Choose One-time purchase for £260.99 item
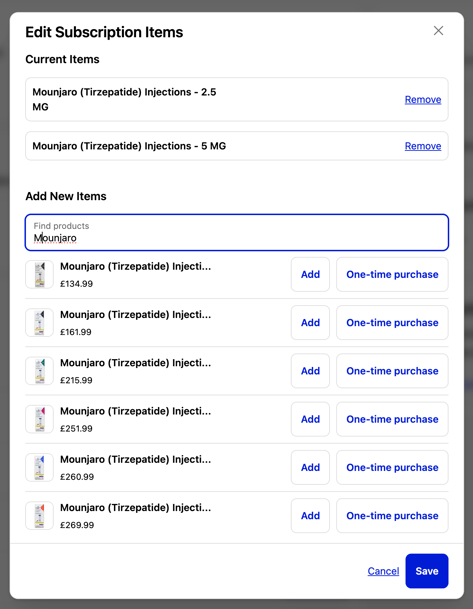 392,467
